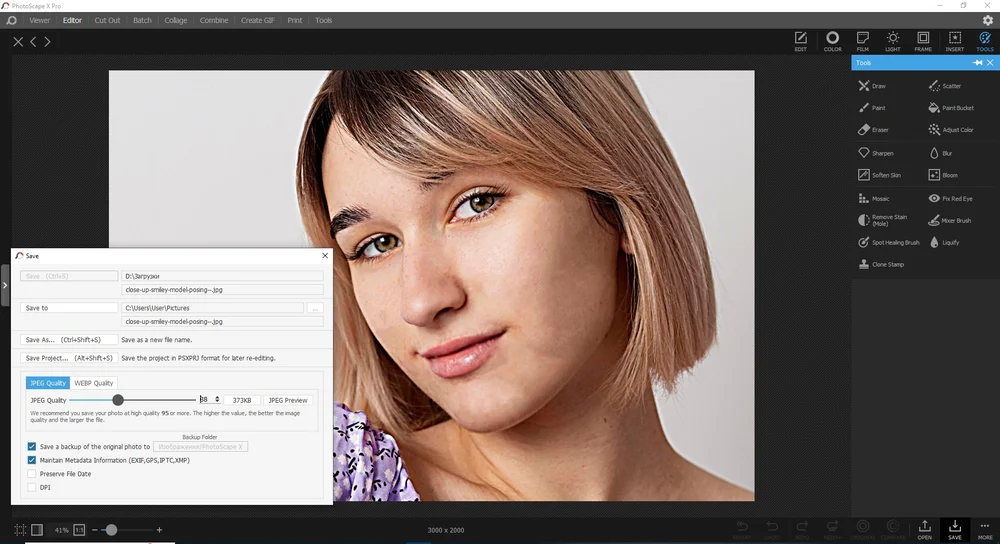Select the Spot Healing Brush
The width and height of the screenshot is (1000, 544).
pyautogui.click(x=888, y=242)
